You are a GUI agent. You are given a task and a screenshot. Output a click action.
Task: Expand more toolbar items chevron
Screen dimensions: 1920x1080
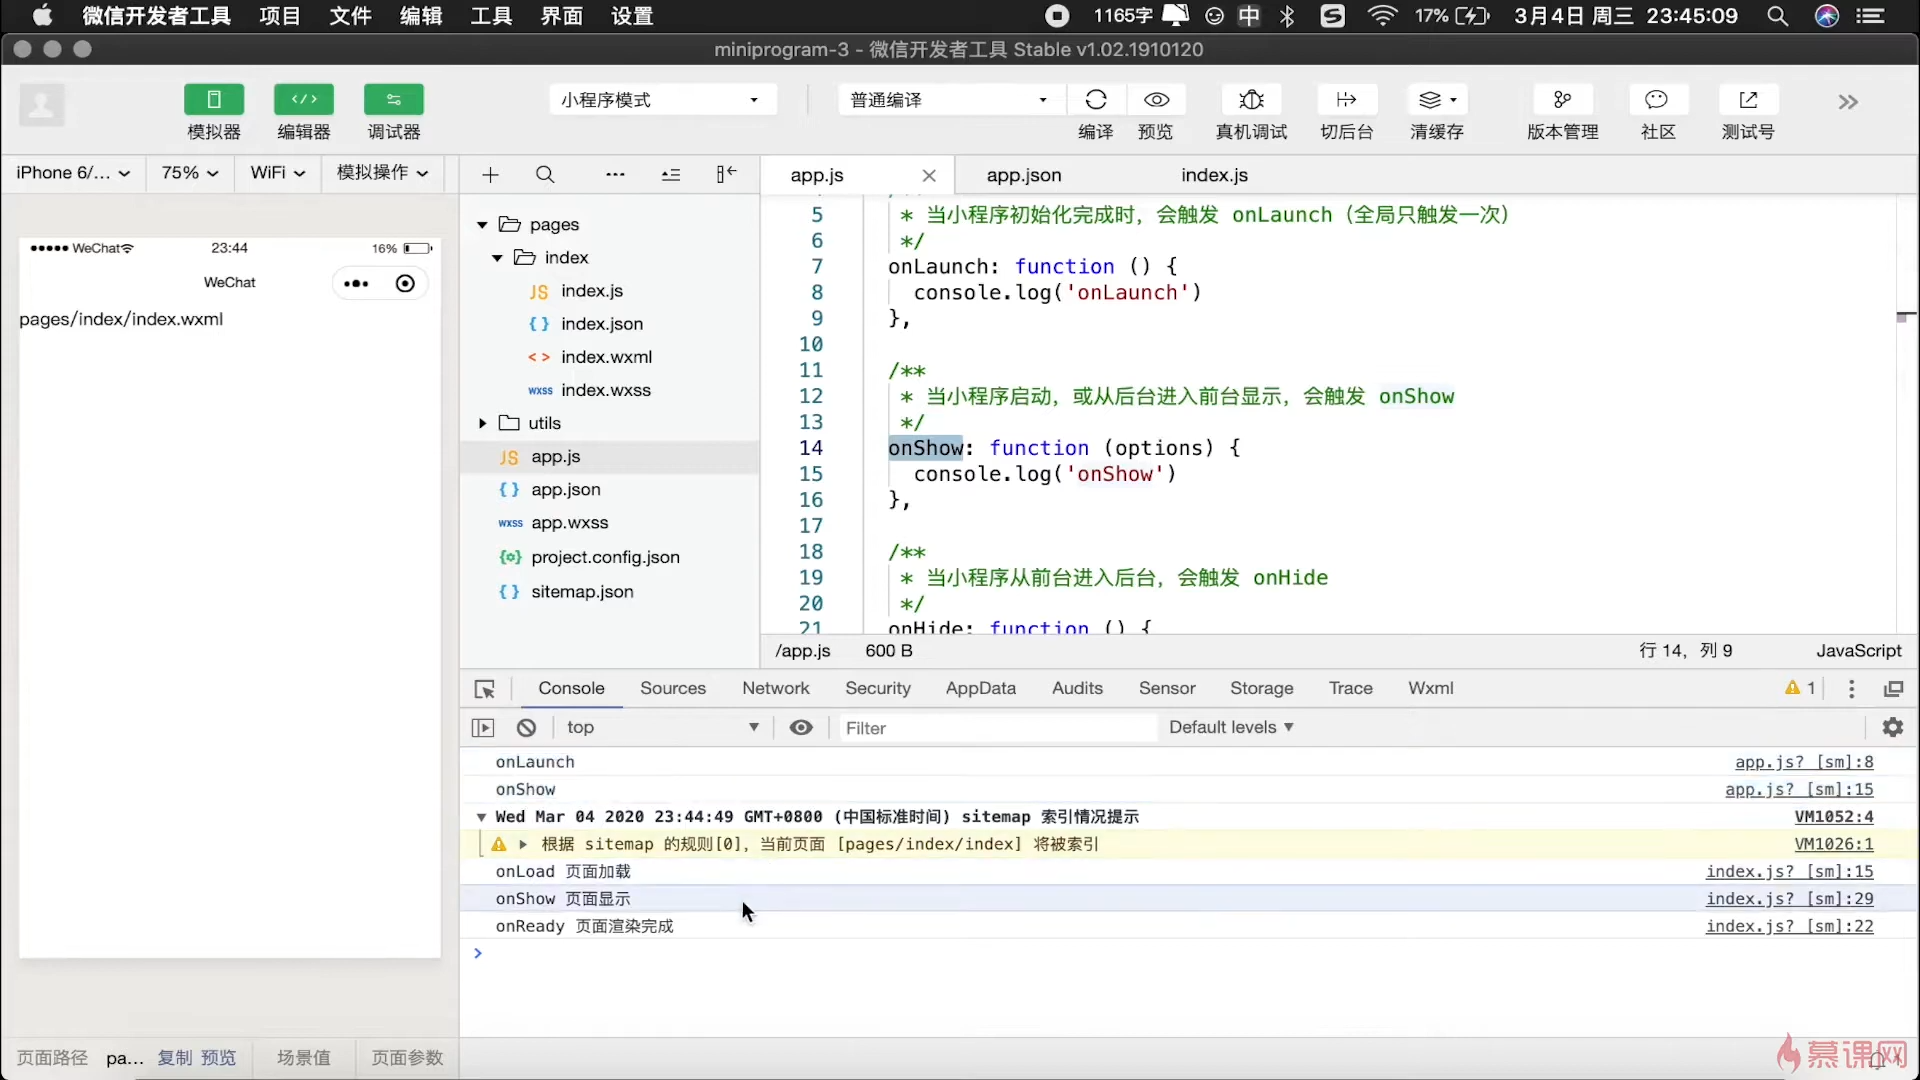click(x=1848, y=102)
